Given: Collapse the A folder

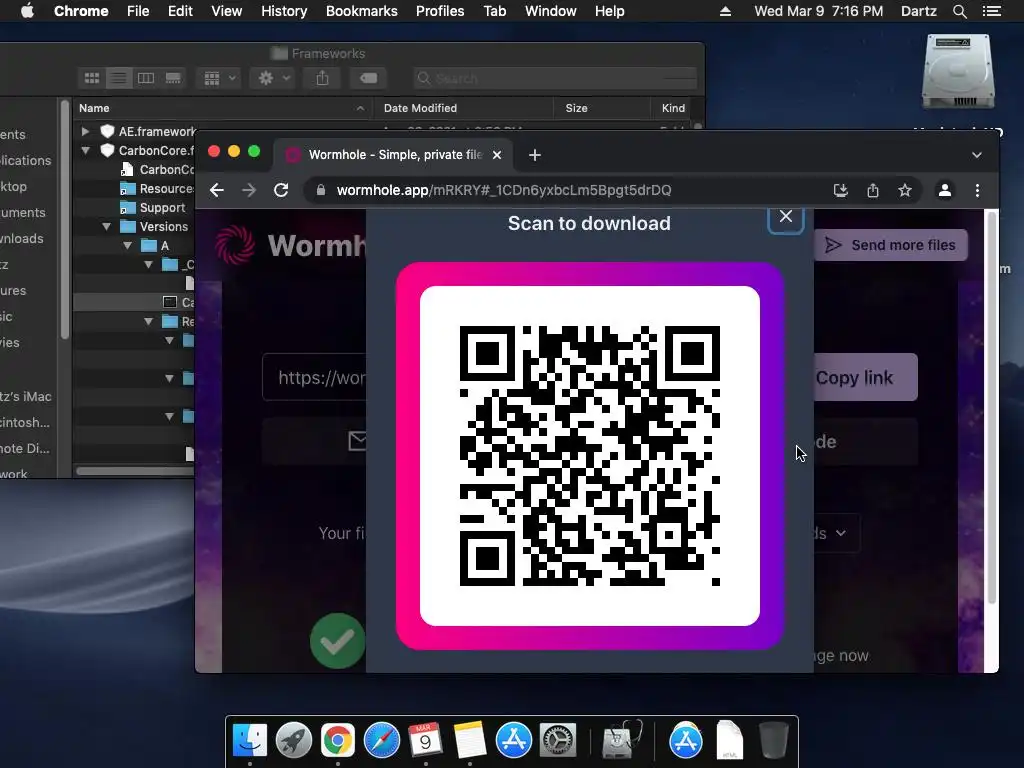Looking at the screenshot, I should tap(127, 246).
